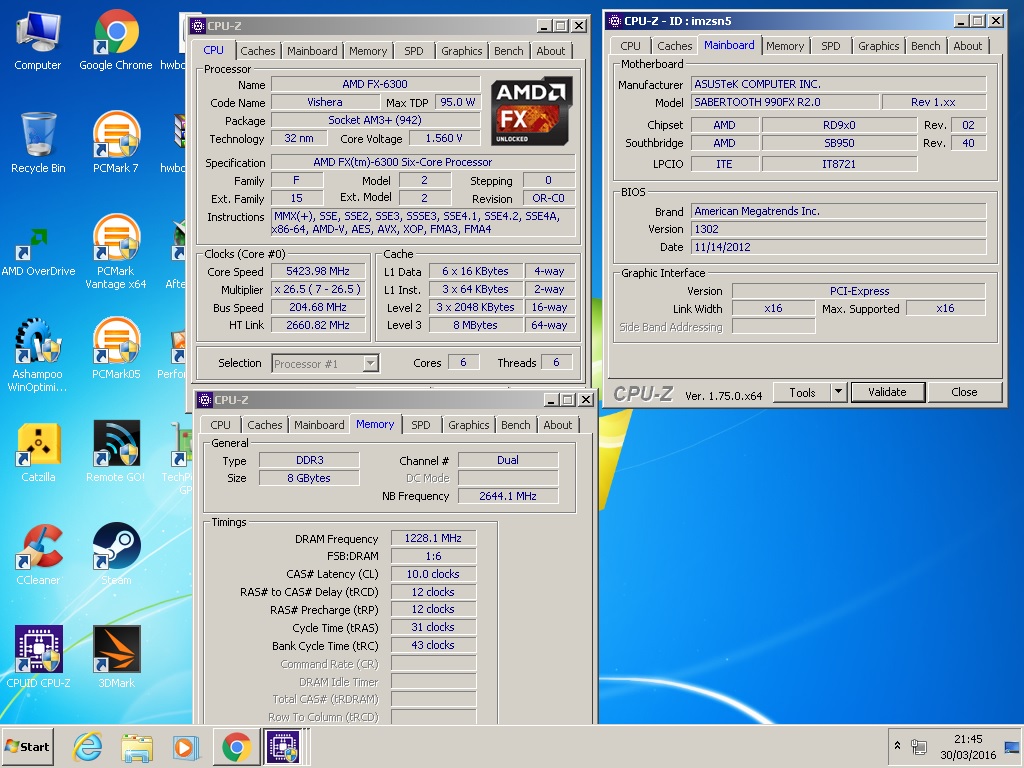Open Internet Explorer from the taskbar
Image resolution: width=1024 pixels, height=768 pixels.
click(88, 746)
